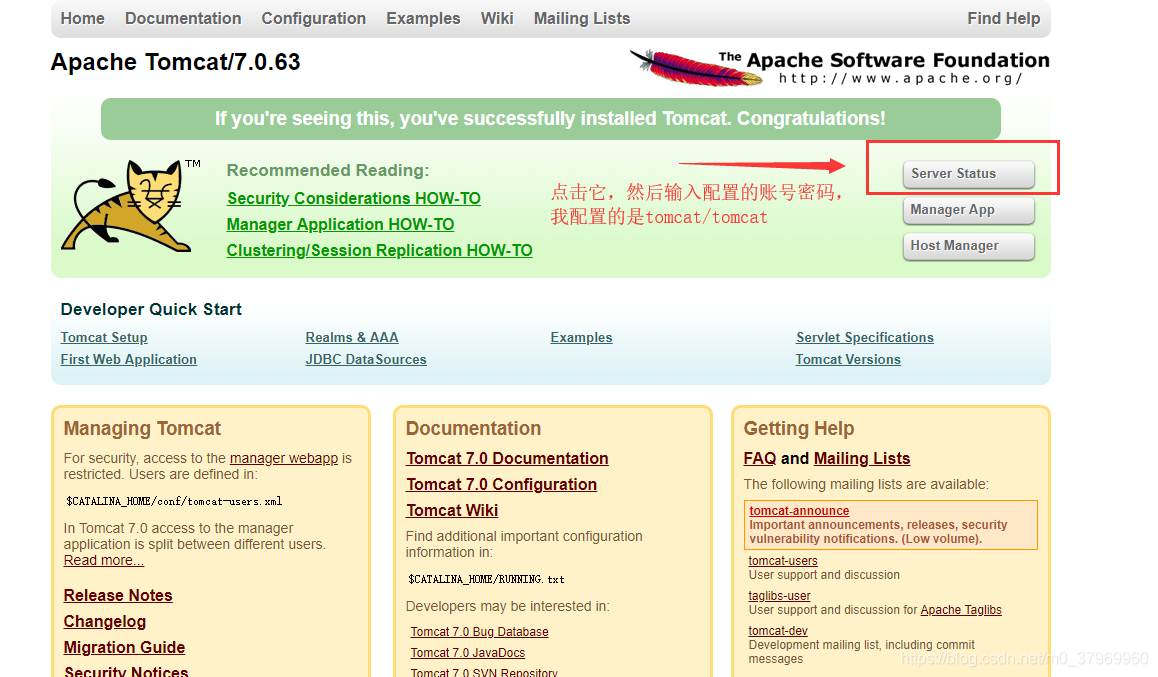Open Tomcat Versions link
The height and width of the screenshot is (677, 1158).
click(x=849, y=360)
